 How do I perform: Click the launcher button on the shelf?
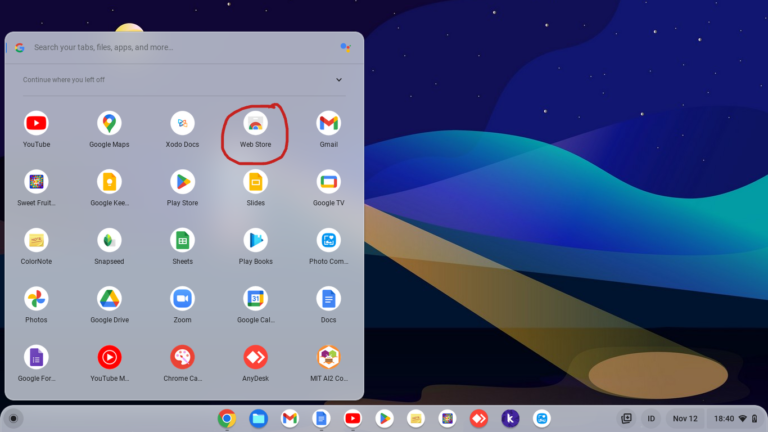point(13,418)
